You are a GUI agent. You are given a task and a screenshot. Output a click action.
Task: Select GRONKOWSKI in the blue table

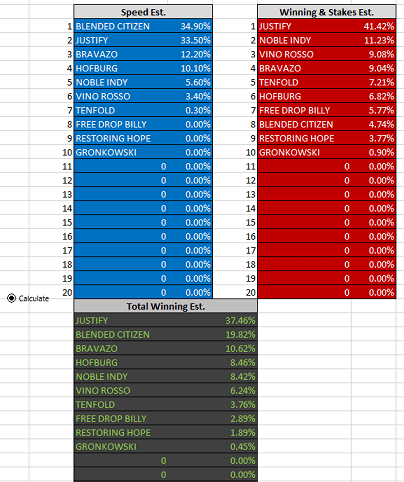point(121,152)
